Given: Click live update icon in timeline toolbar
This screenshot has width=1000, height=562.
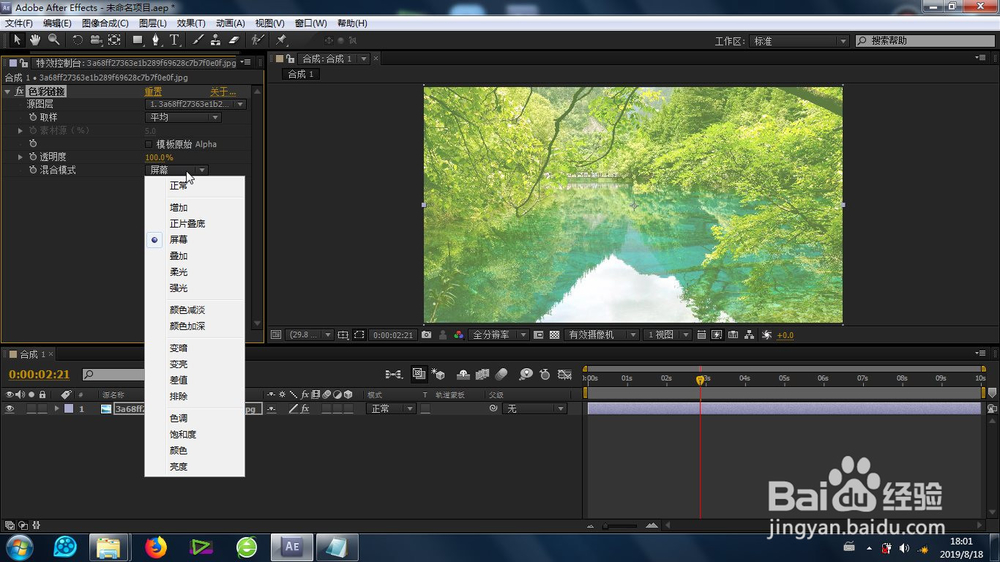Looking at the screenshot, I should tap(418, 374).
